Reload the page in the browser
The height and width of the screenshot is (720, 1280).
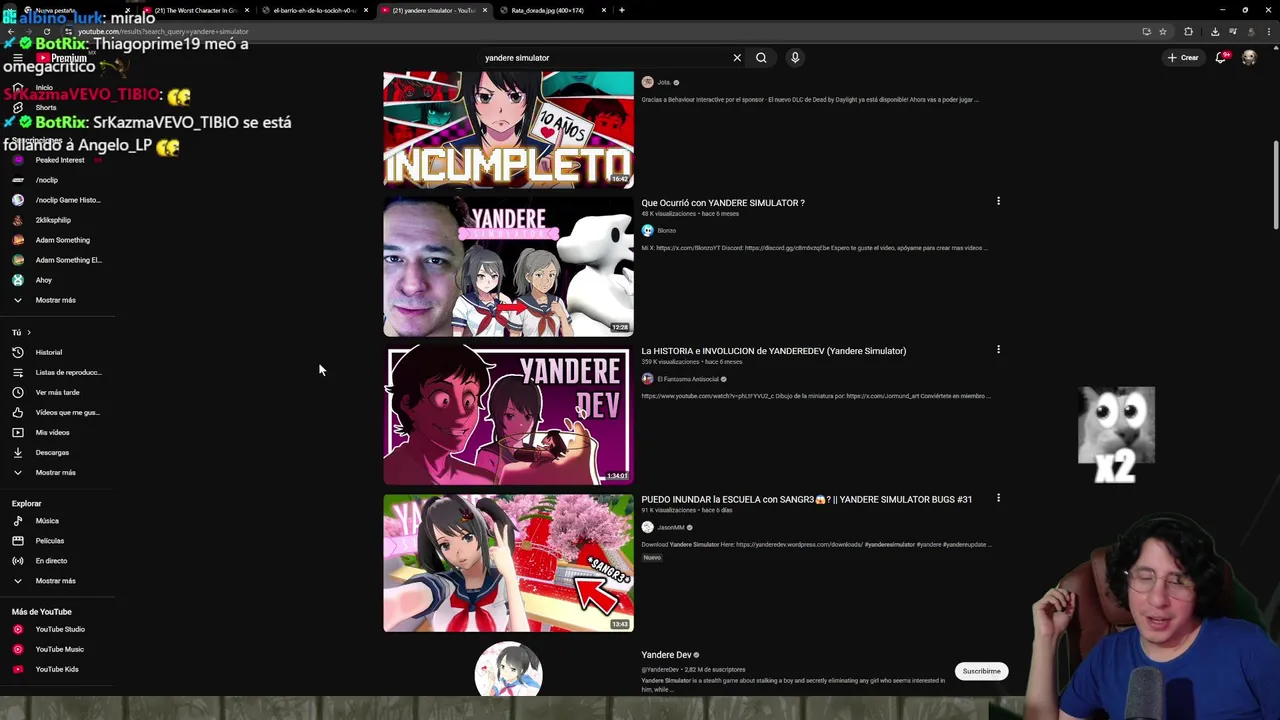click(x=46, y=31)
